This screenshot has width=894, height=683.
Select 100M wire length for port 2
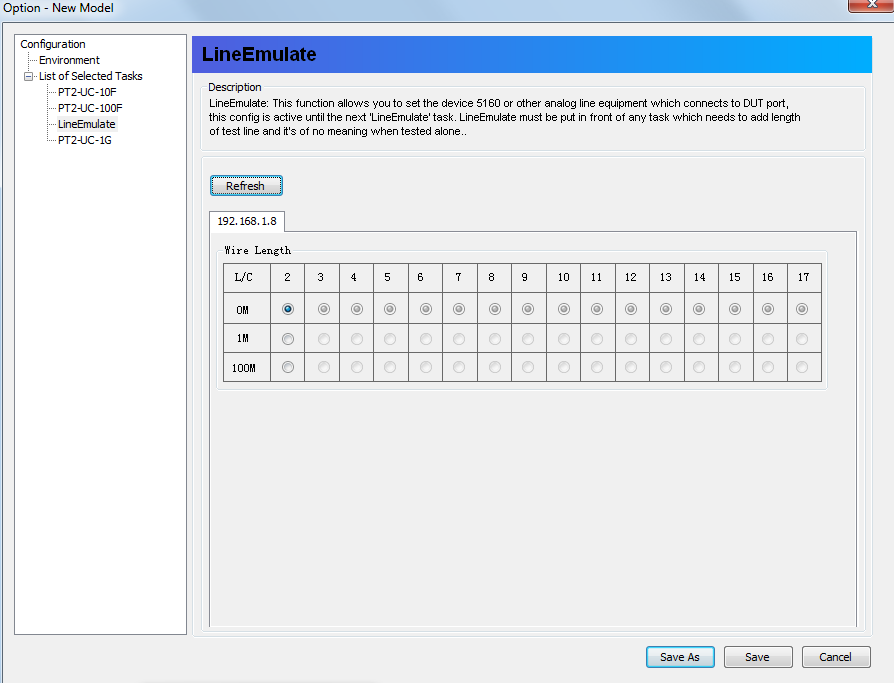pos(288,367)
